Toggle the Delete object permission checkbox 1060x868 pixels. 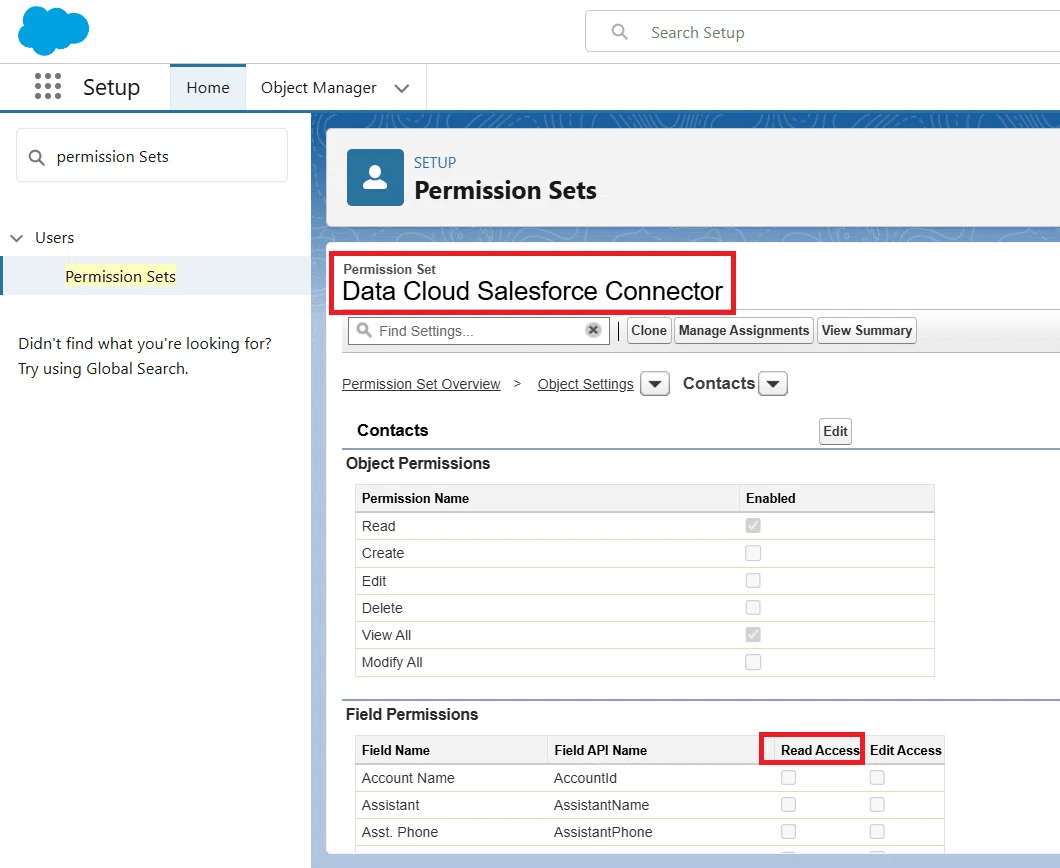coord(753,608)
